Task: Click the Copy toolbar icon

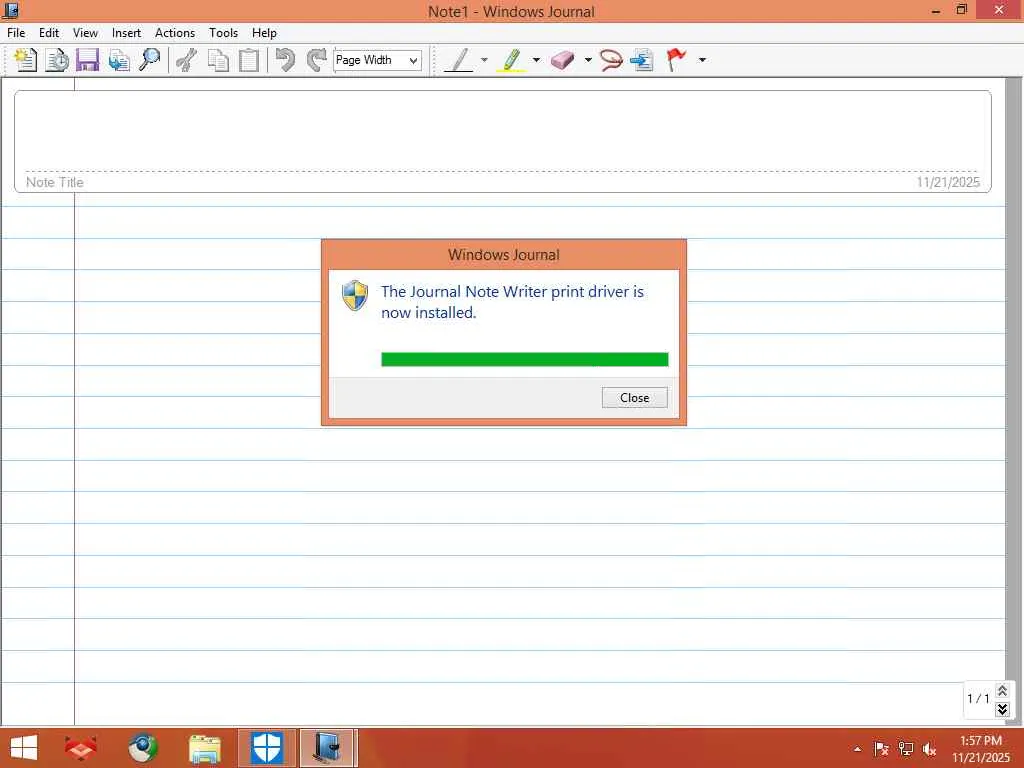Action: point(218,60)
